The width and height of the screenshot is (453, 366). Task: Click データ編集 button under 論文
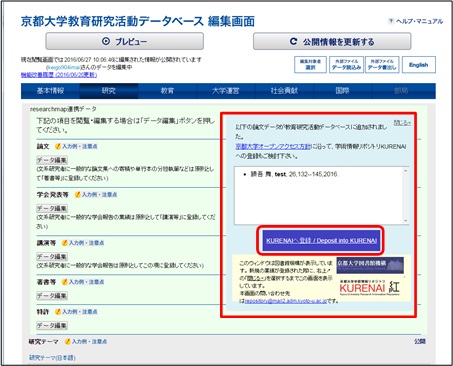[52, 160]
